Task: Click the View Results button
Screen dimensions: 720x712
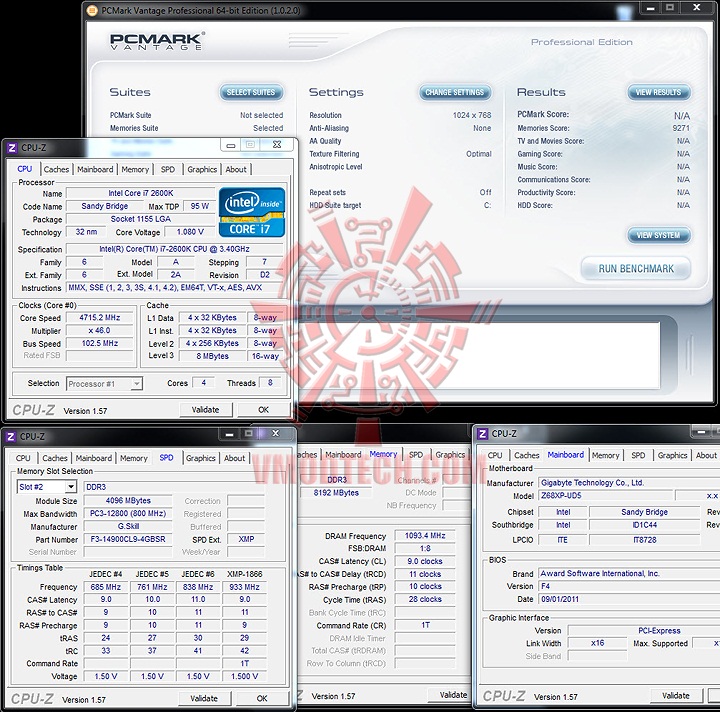Action: [x=658, y=92]
